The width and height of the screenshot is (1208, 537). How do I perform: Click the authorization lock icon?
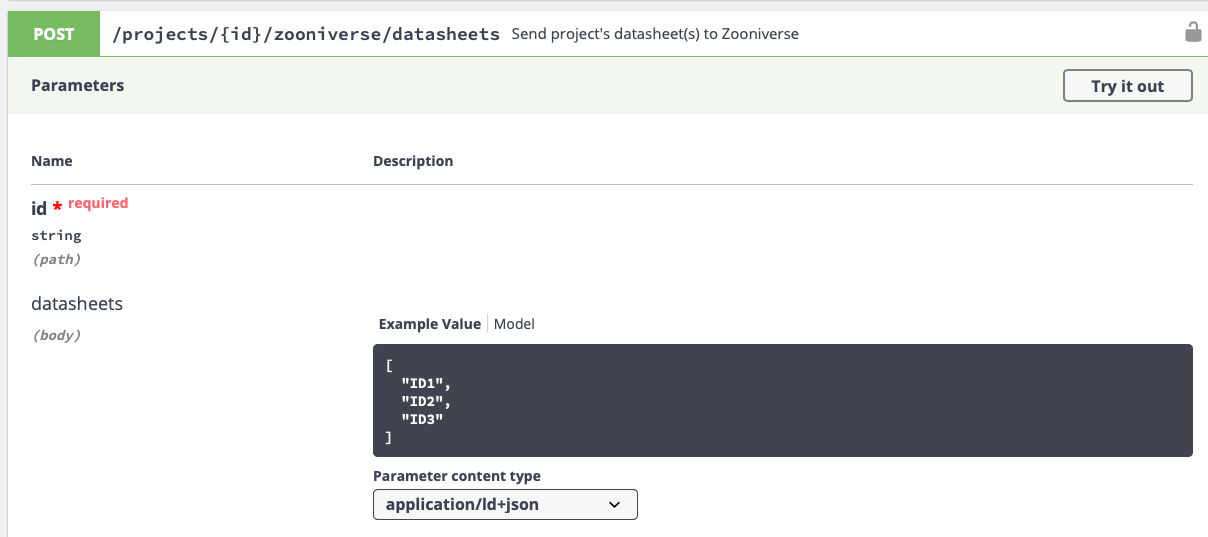pyautogui.click(x=1192, y=33)
